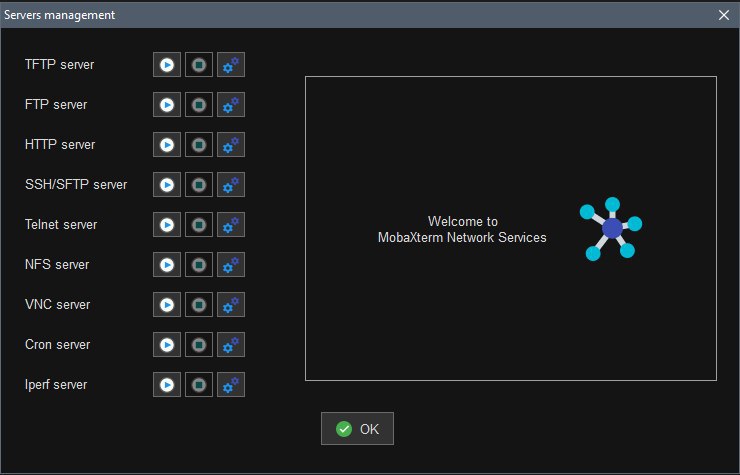This screenshot has height=475, width=740.
Task: Select the 'HTTP server' label
Action: point(60,144)
